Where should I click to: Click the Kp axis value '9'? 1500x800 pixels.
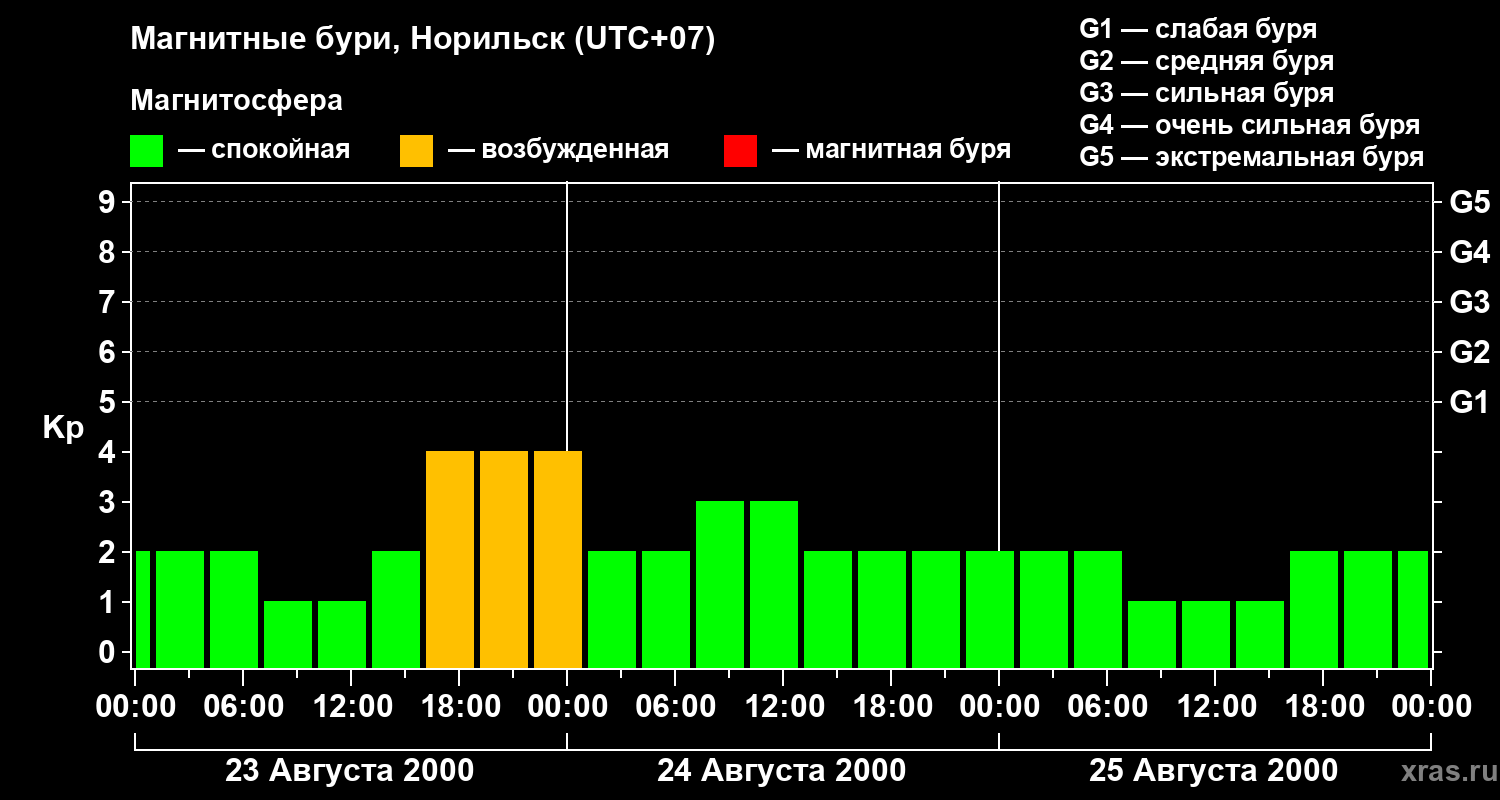(109, 203)
